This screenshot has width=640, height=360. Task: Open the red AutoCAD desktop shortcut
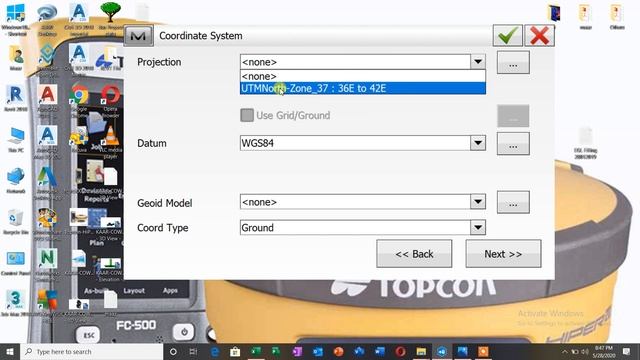[x=47, y=98]
